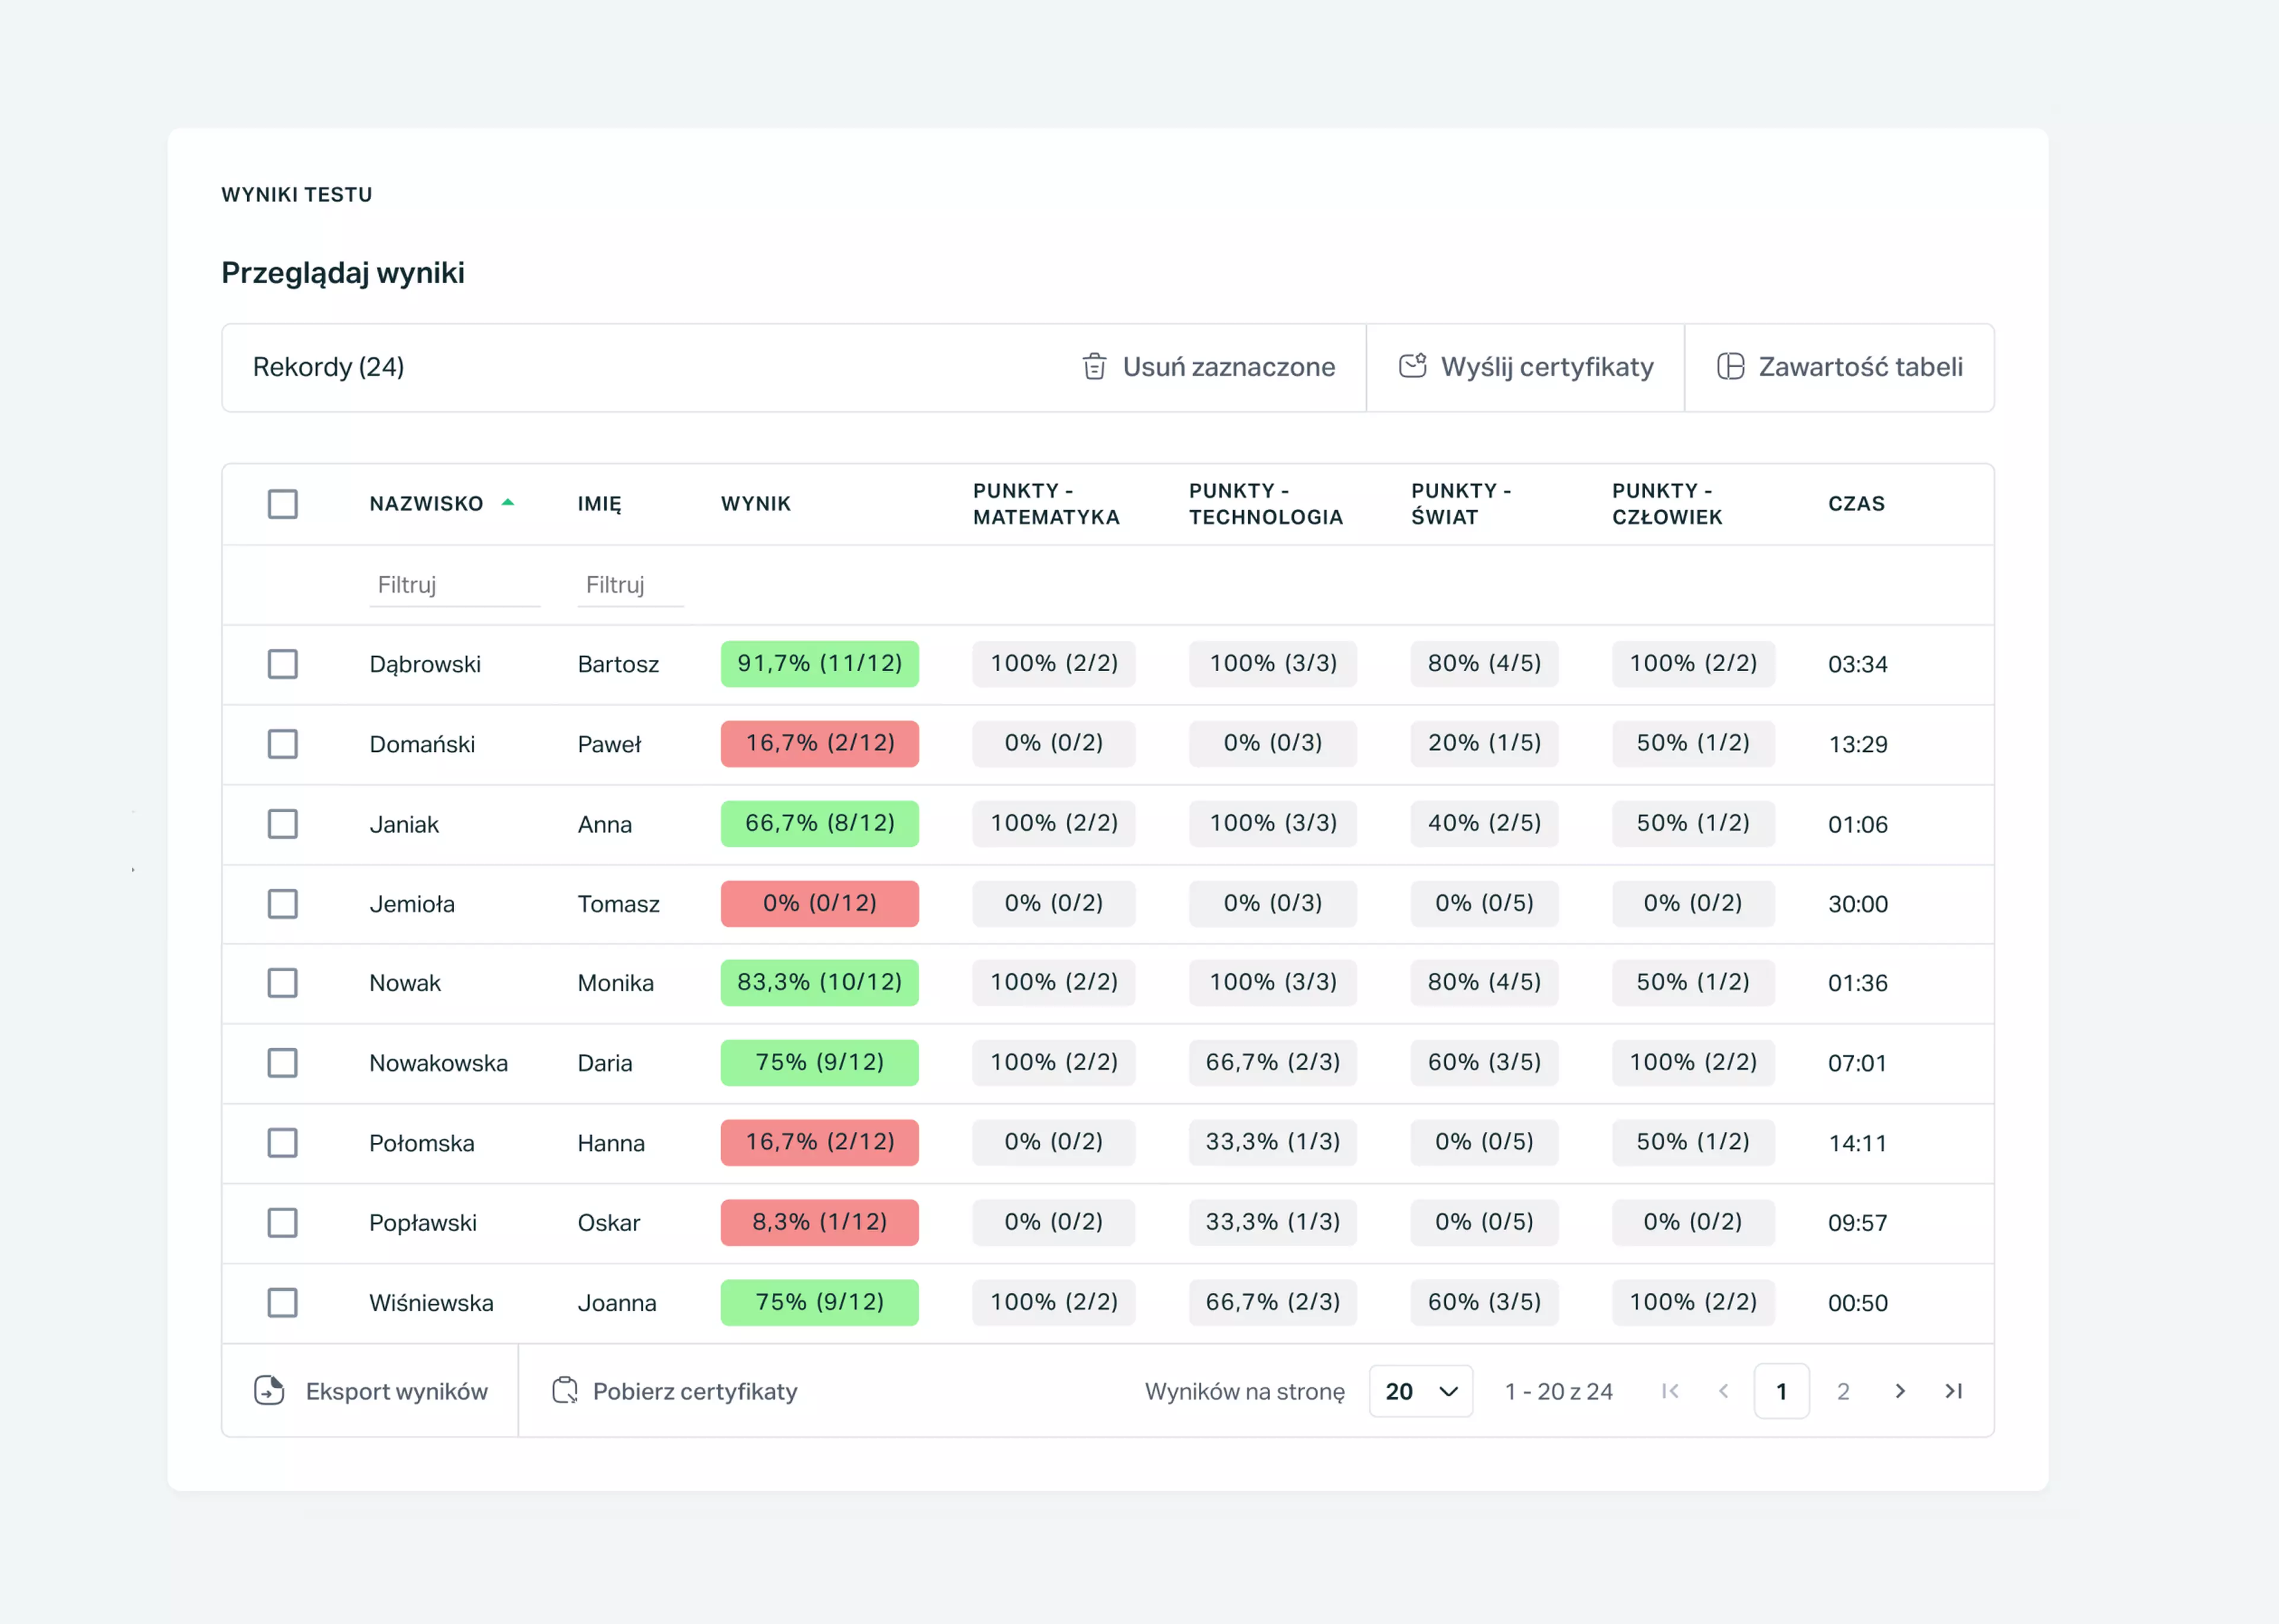Viewport: 2279px width, 1624px height.
Task: Click the red 0% (0/12) result badge
Action: coord(820,904)
